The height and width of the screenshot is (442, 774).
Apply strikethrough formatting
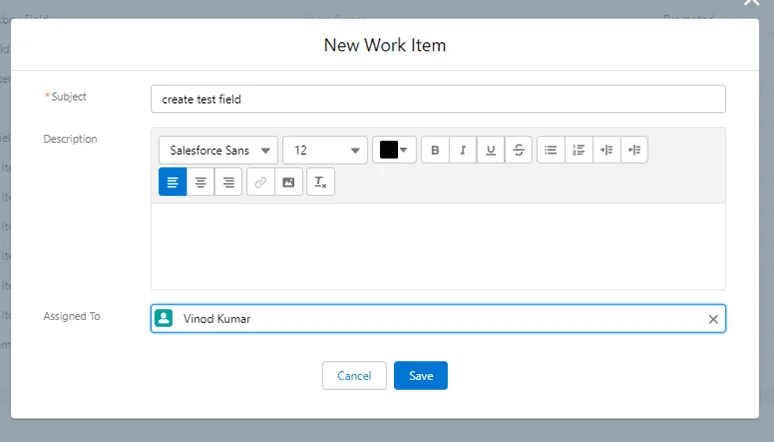[x=518, y=150]
